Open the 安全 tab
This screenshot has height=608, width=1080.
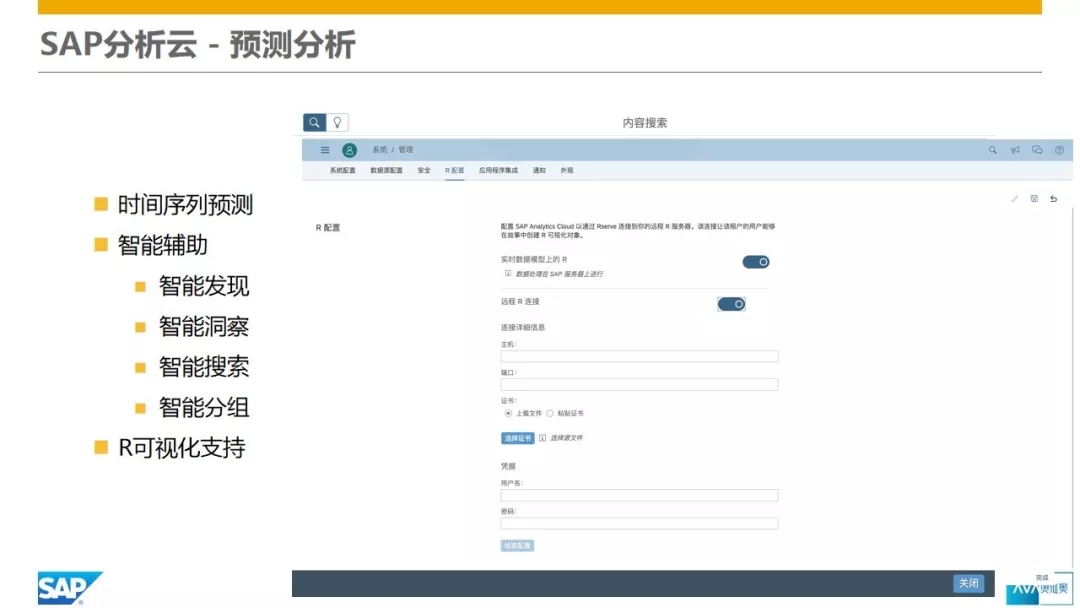click(424, 171)
